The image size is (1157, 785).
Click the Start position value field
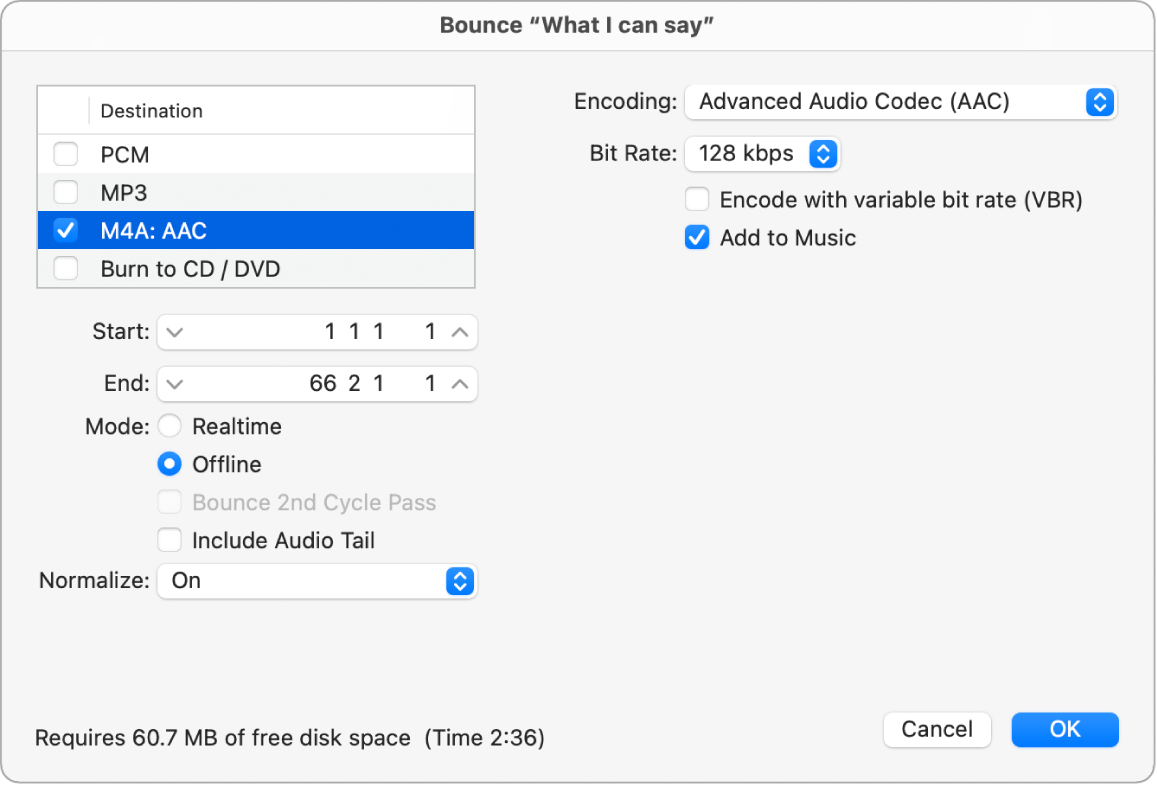(x=317, y=332)
